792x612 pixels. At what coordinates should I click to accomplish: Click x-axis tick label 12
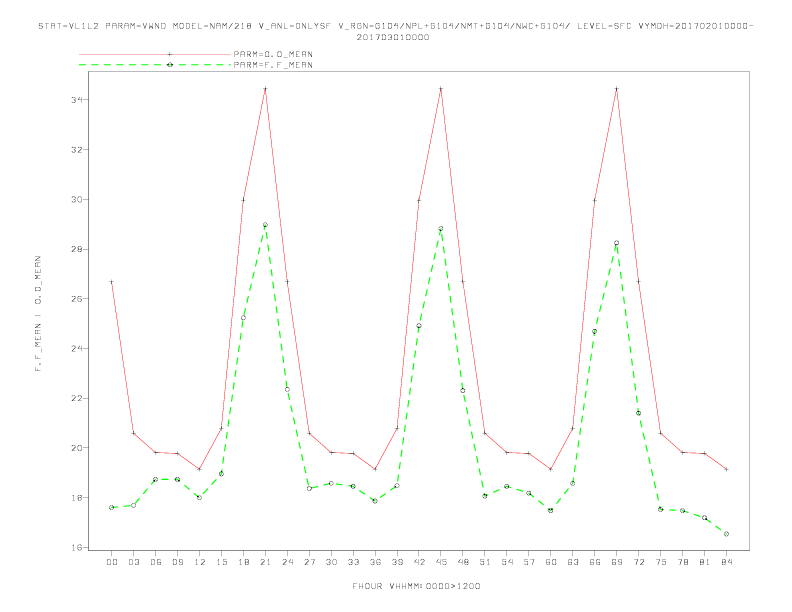click(x=200, y=562)
